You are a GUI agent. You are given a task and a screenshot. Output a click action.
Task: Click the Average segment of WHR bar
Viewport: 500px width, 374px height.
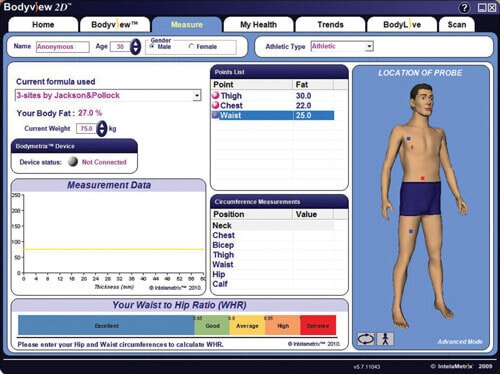click(247, 325)
